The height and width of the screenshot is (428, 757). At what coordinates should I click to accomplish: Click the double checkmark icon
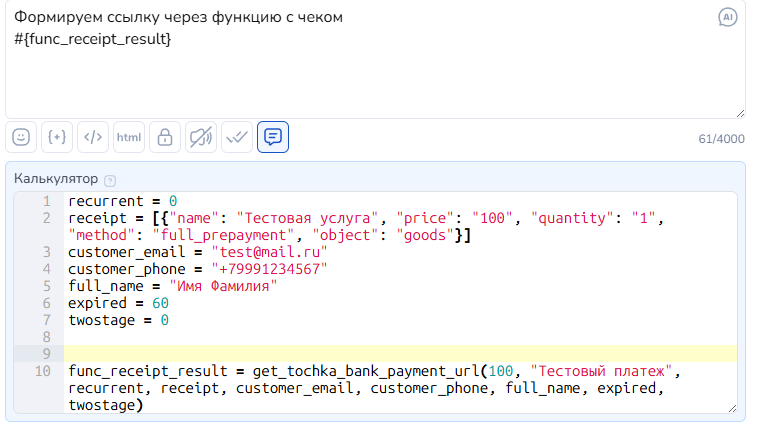pyautogui.click(x=237, y=137)
